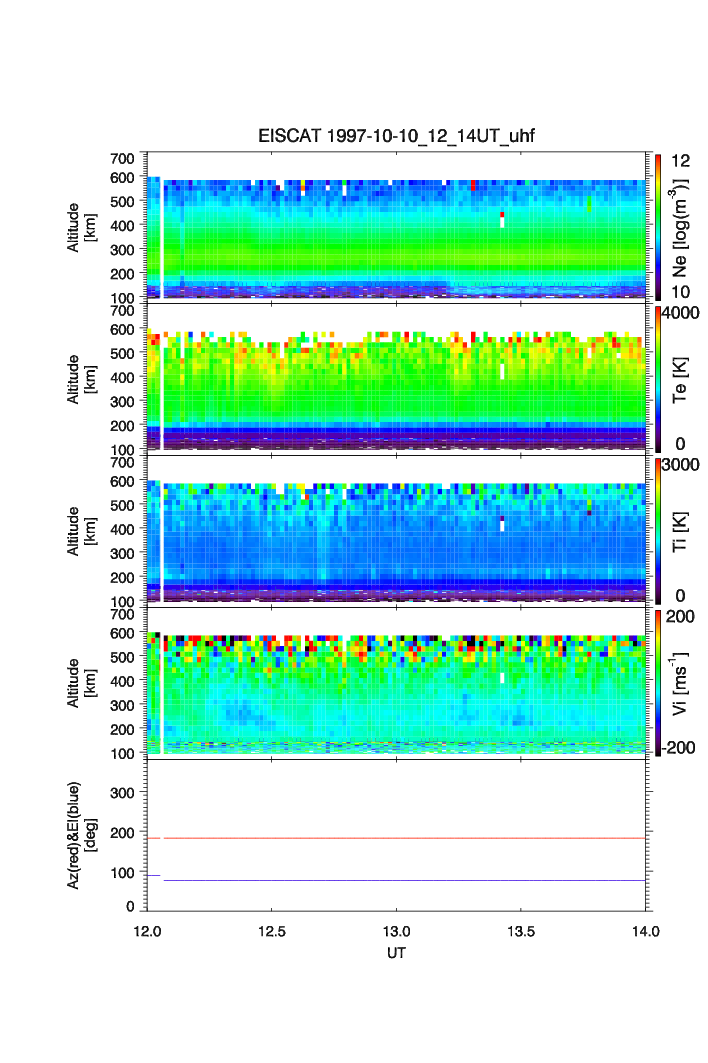
Task: Click the UT x-axis title
Action: [x=396, y=952]
